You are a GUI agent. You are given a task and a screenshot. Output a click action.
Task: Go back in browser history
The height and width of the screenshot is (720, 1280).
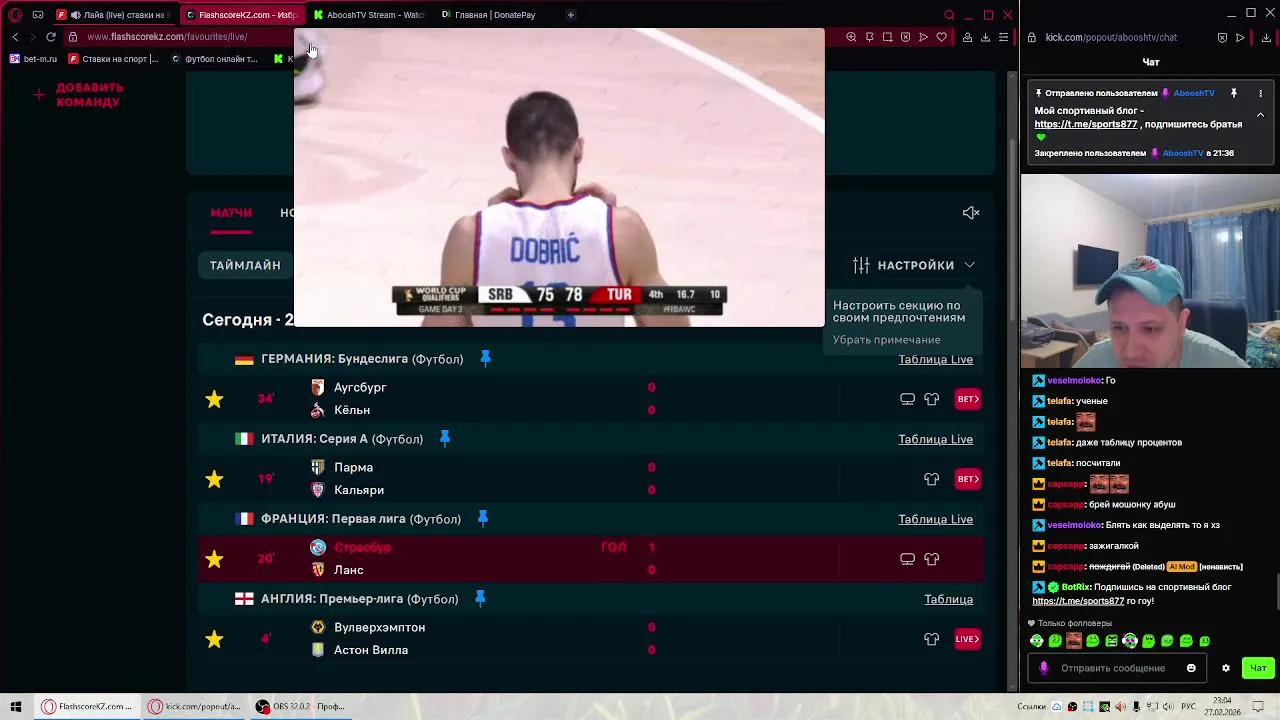click(15, 37)
